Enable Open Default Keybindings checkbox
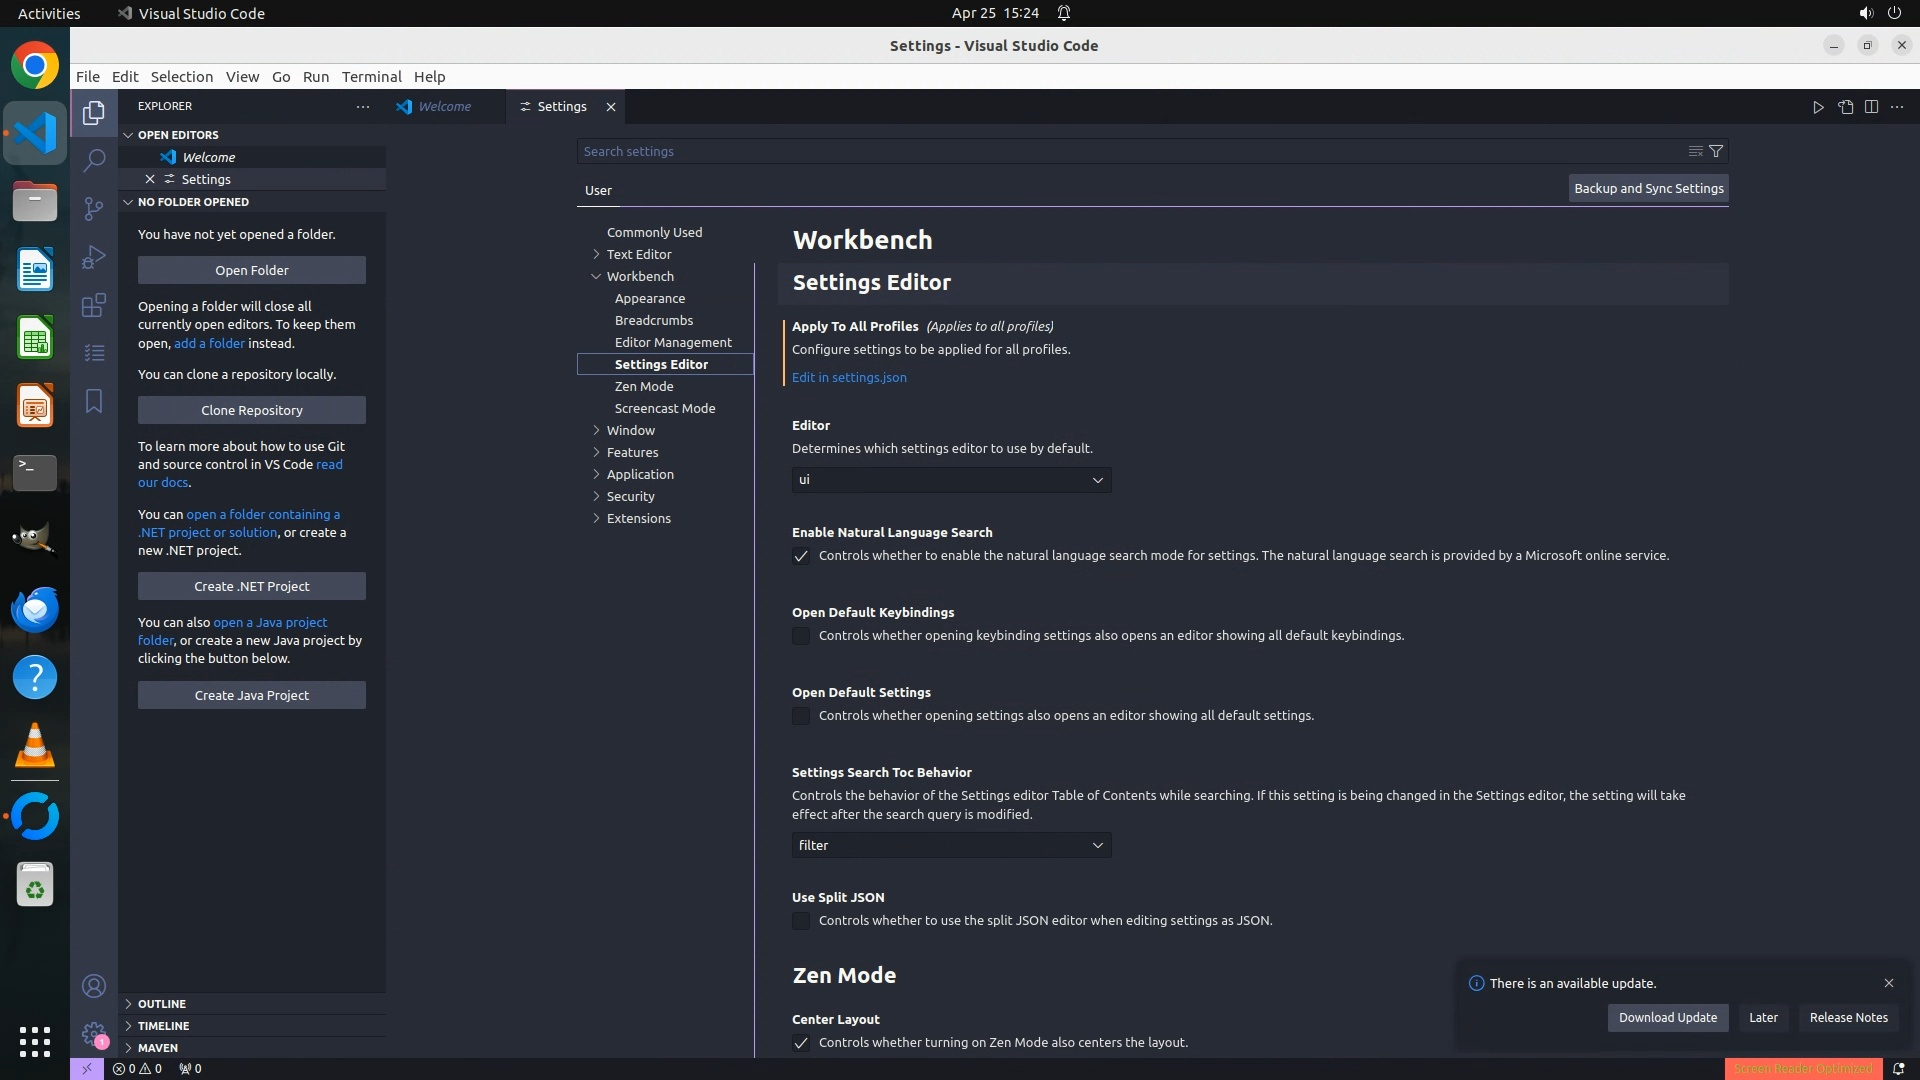The height and width of the screenshot is (1080, 1920). 801,636
